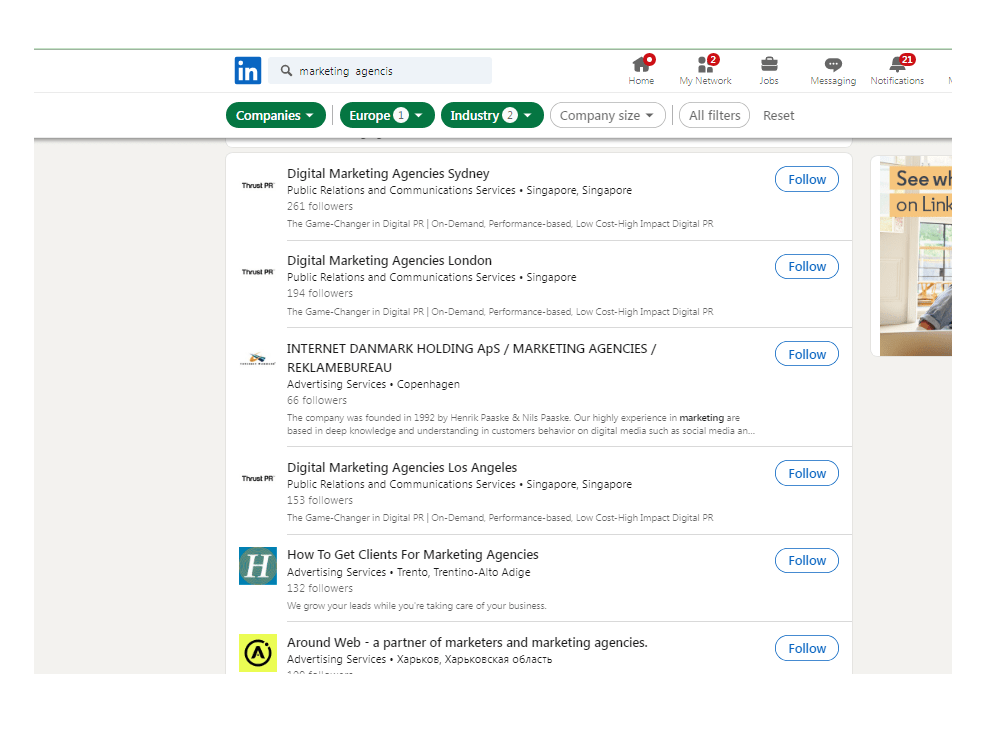
Task: Open the Companies filter dropdown
Action: (276, 115)
